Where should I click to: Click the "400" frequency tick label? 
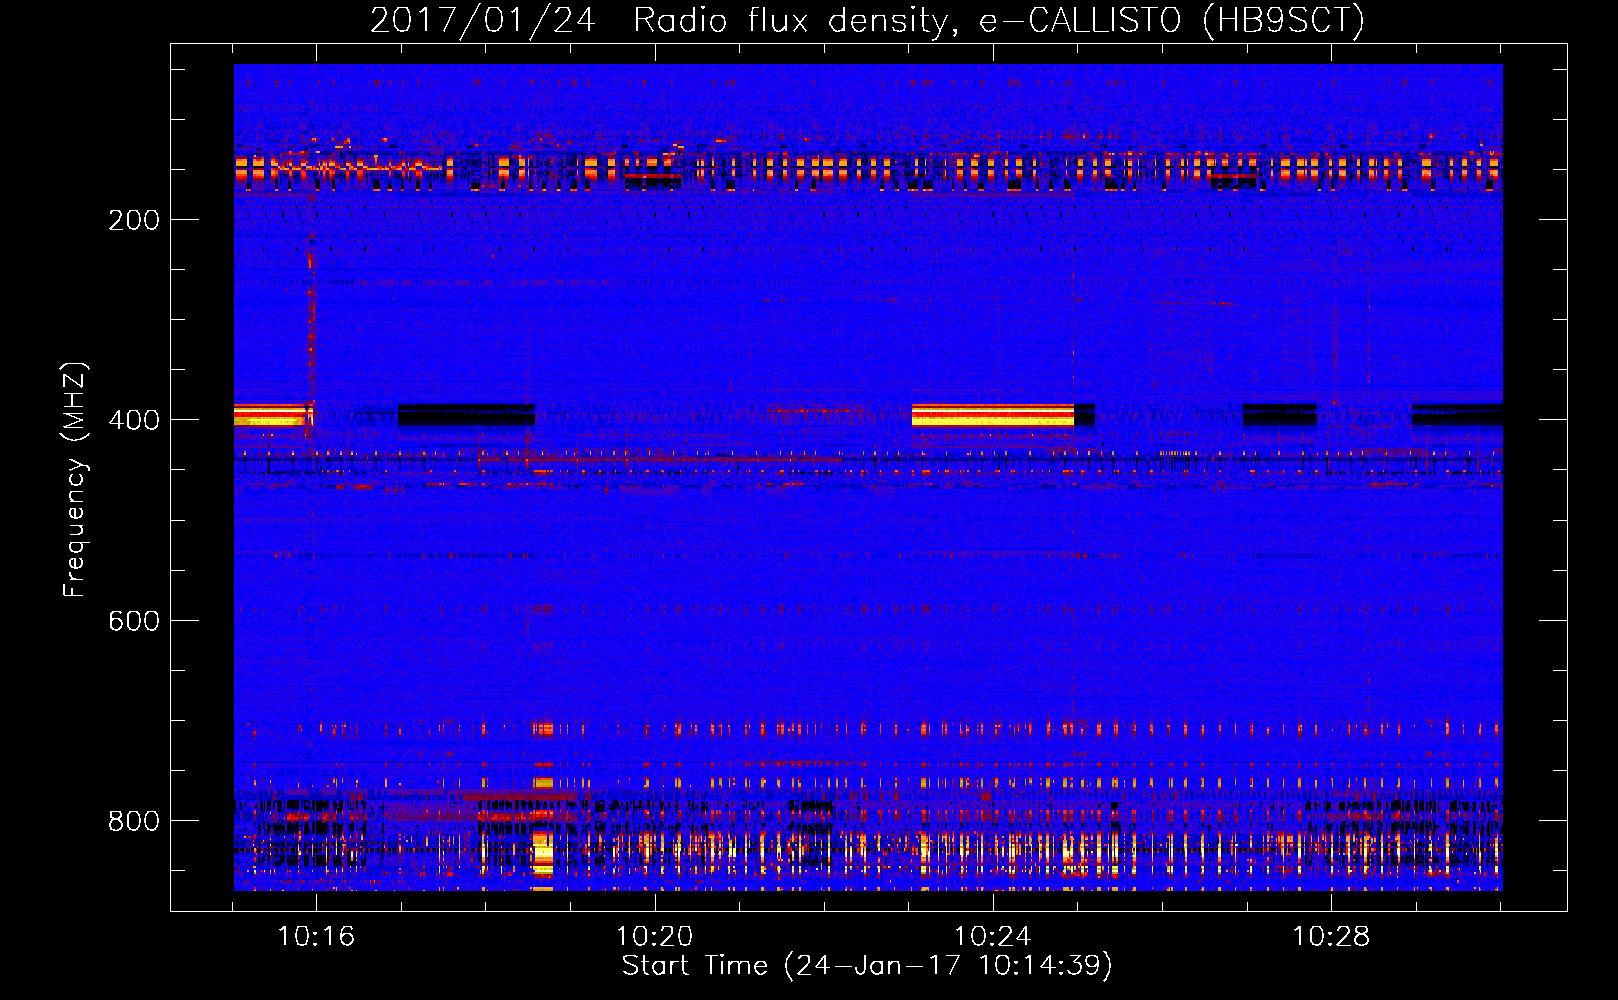134,420
